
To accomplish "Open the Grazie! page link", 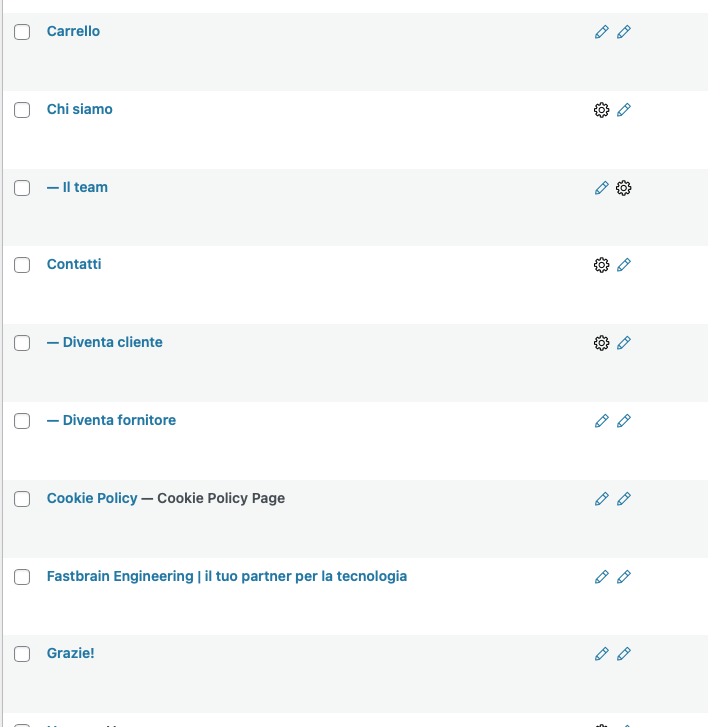I will pyautogui.click(x=70, y=653).
